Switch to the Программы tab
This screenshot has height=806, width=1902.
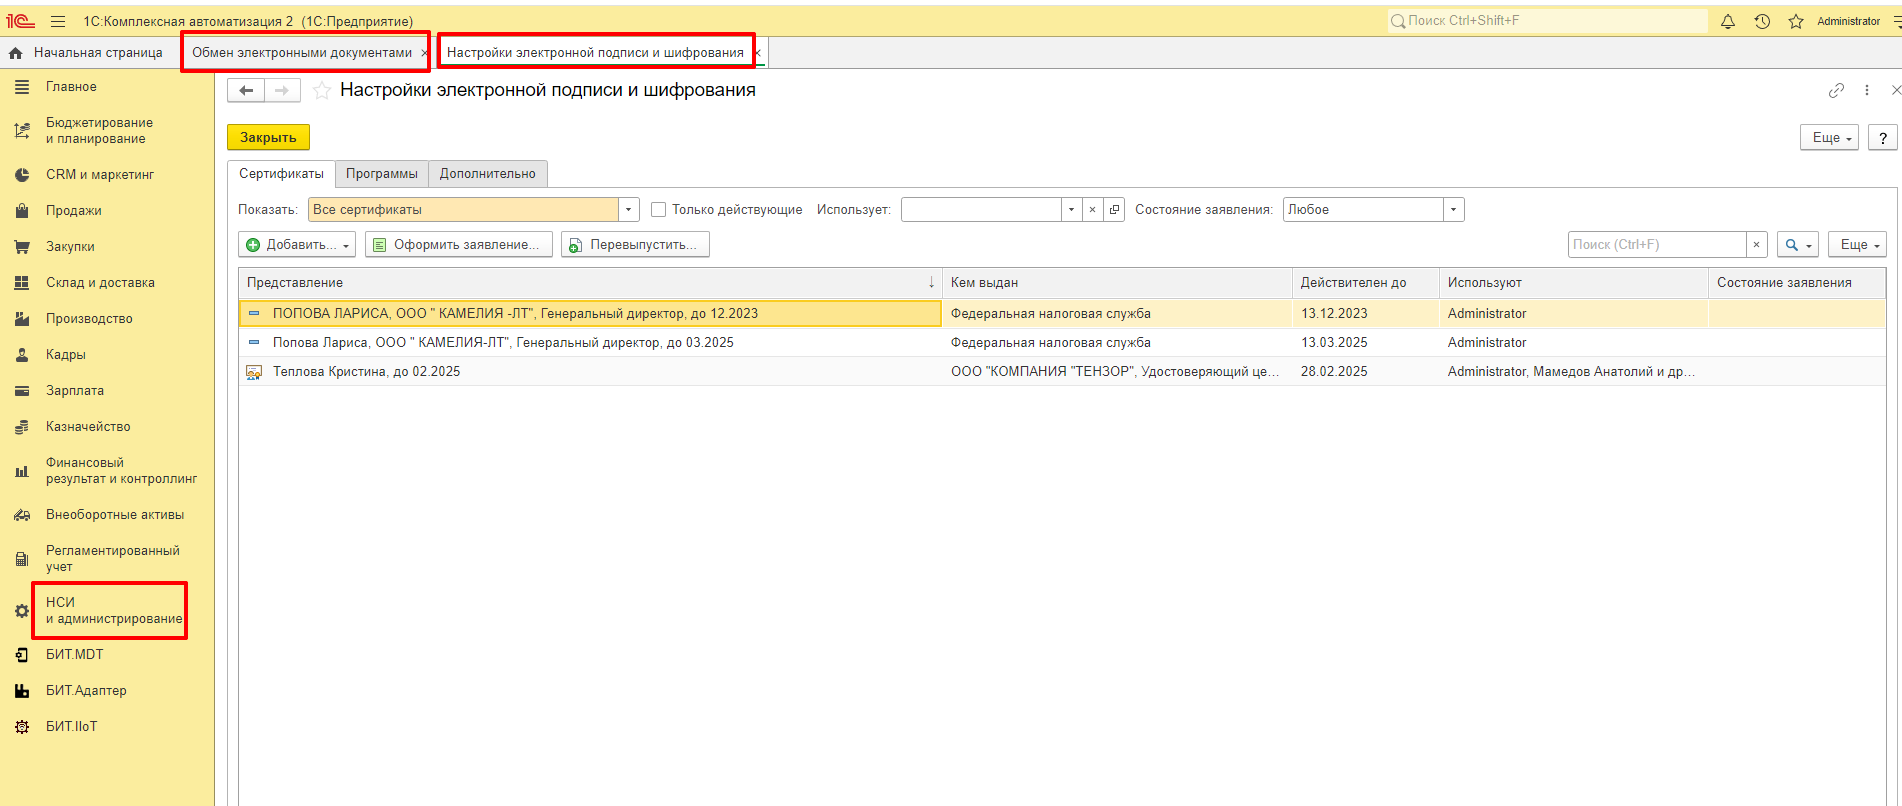click(381, 174)
